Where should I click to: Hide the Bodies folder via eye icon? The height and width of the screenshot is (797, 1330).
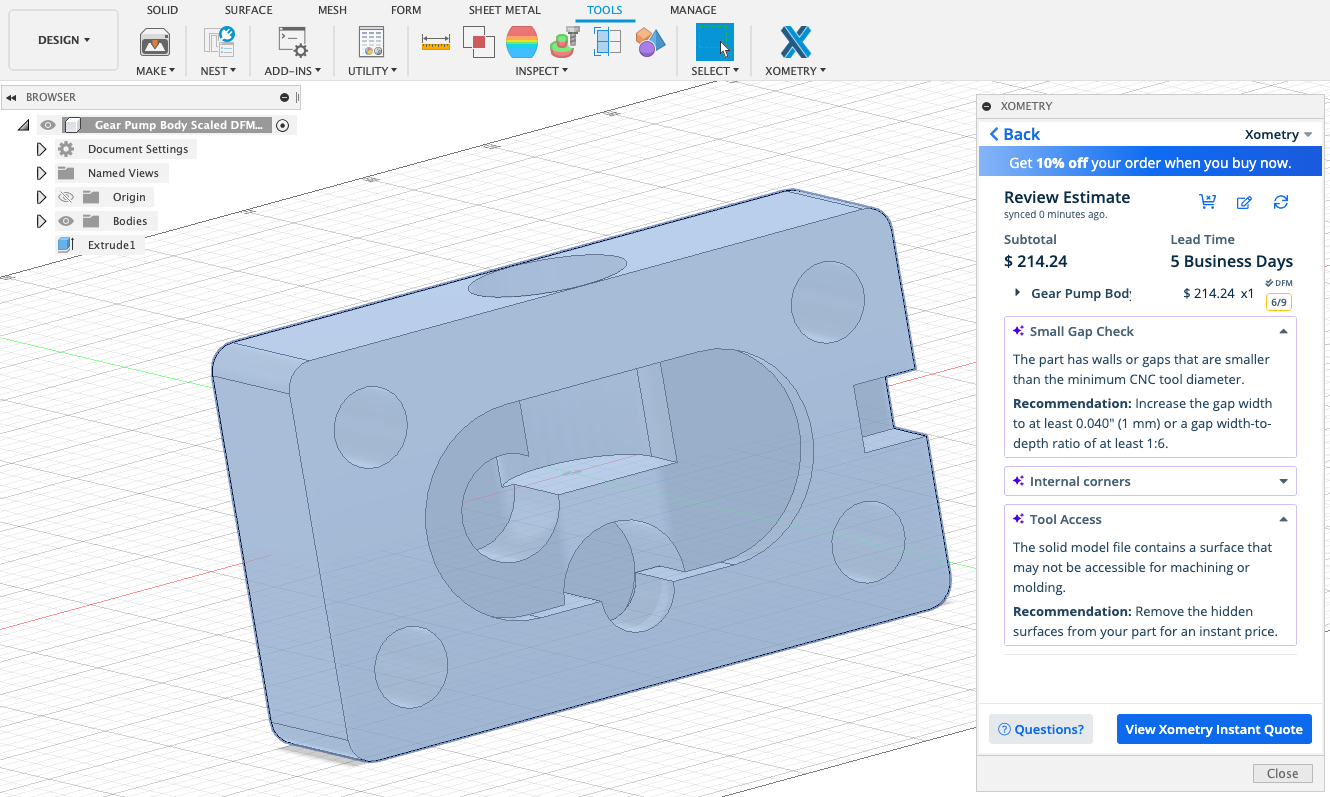point(66,221)
